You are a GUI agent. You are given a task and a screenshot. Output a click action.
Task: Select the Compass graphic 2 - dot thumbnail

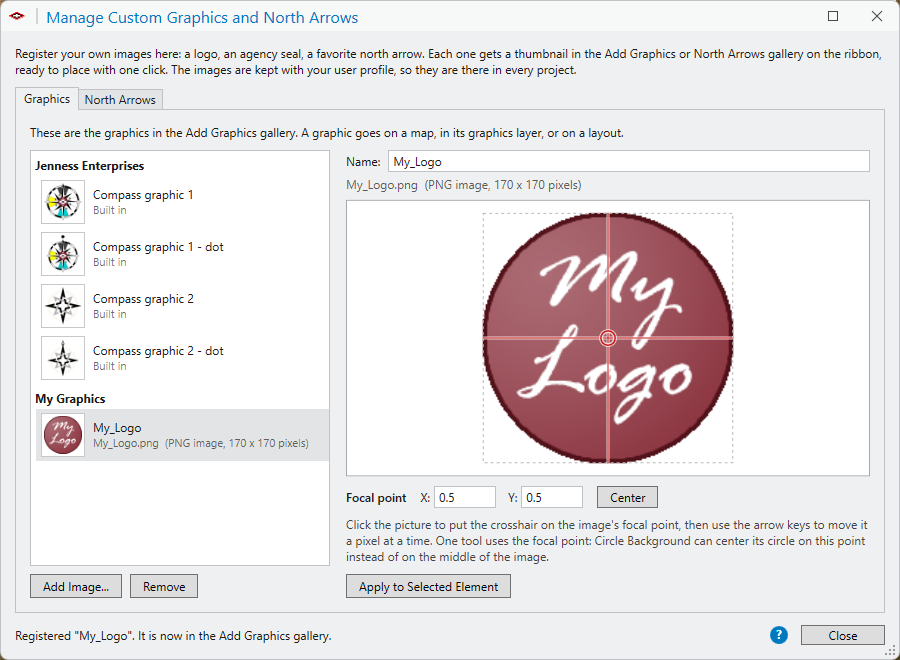pos(63,358)
